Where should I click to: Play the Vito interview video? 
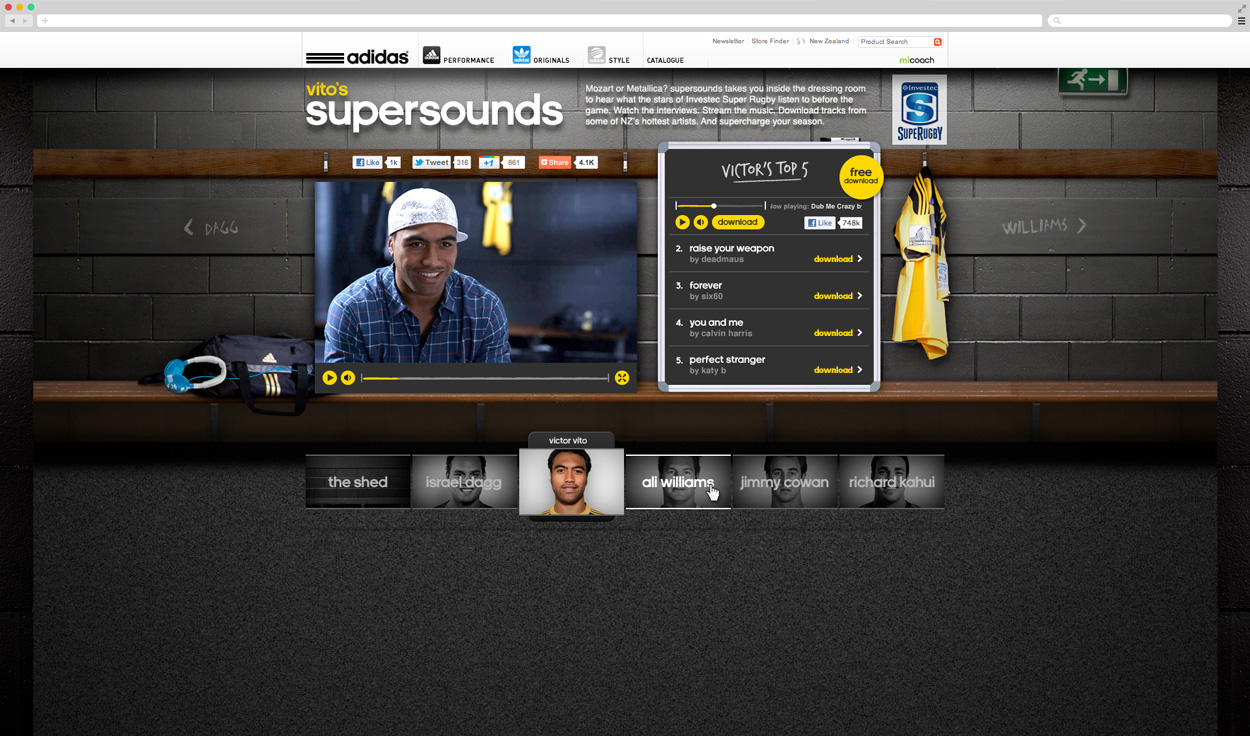point(329,378)
